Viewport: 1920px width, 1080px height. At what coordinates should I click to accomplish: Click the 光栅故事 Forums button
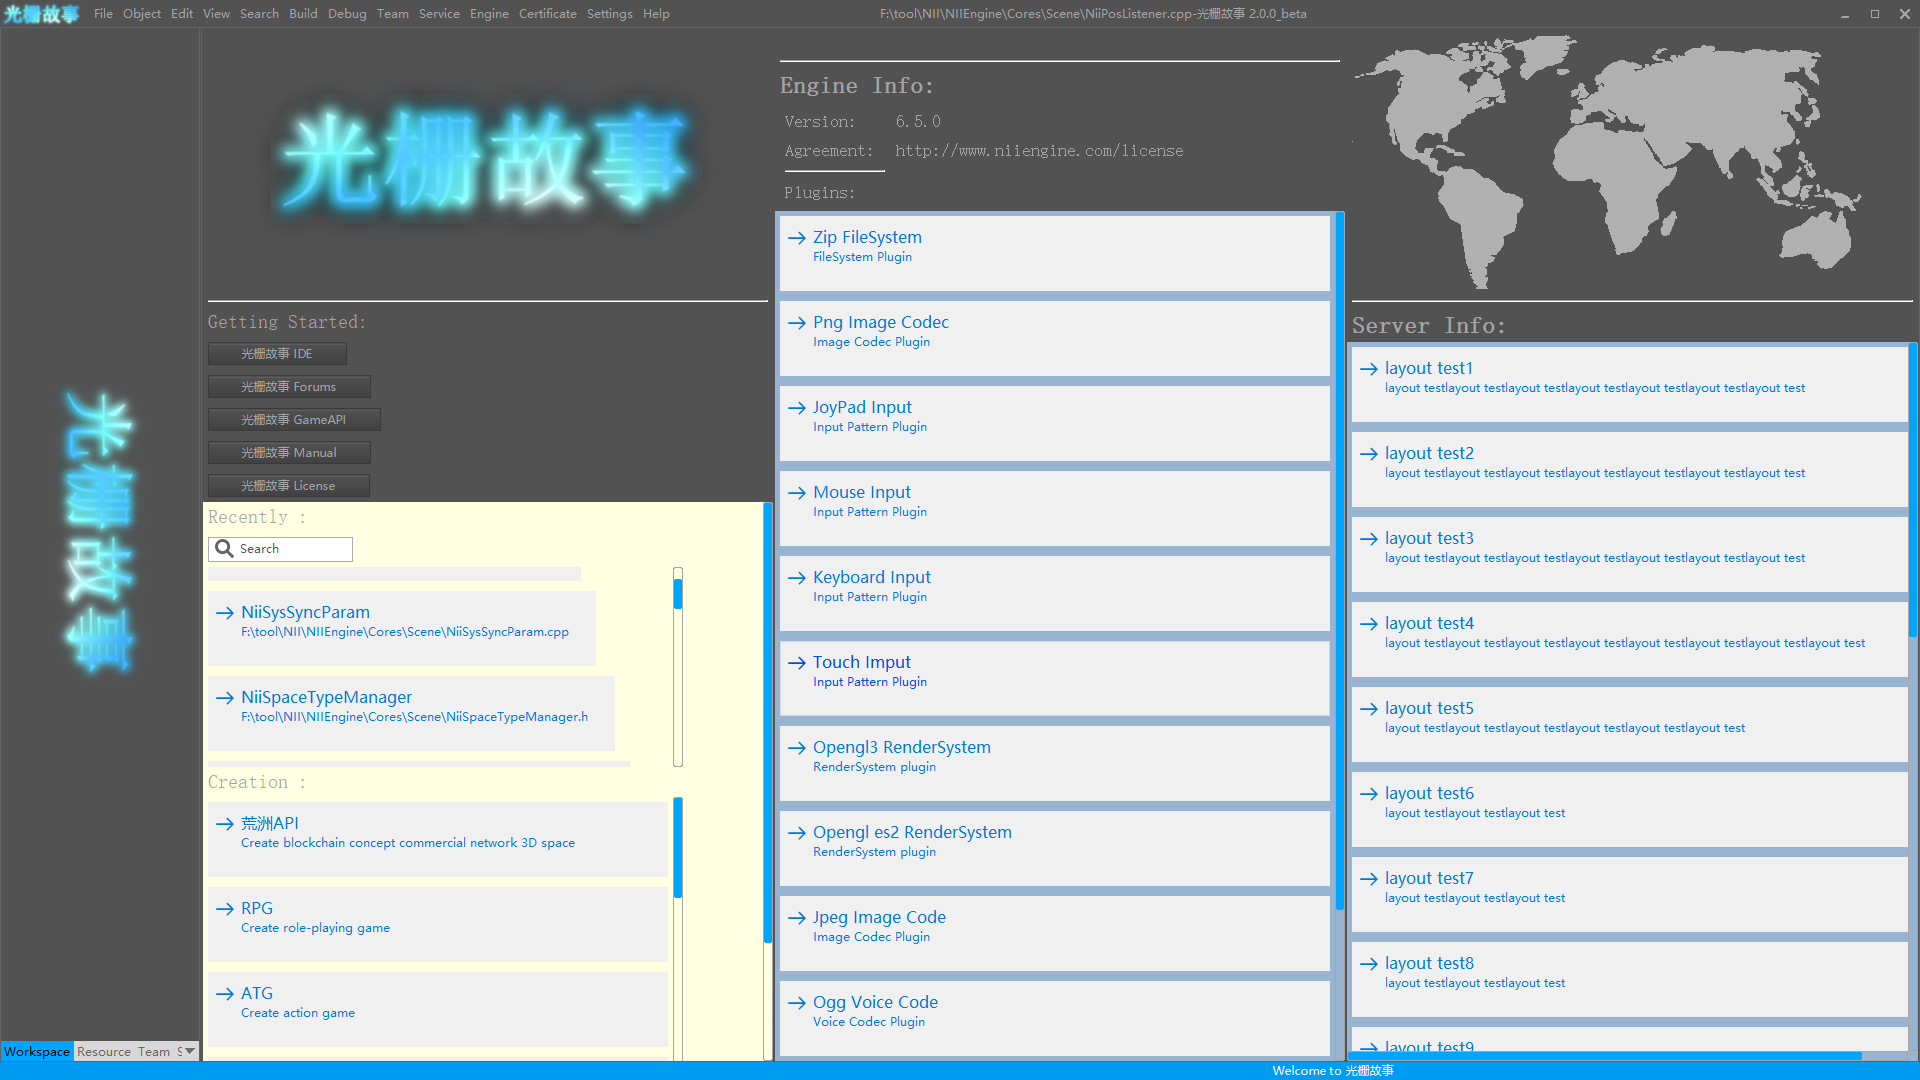click(x=289, y=387)
